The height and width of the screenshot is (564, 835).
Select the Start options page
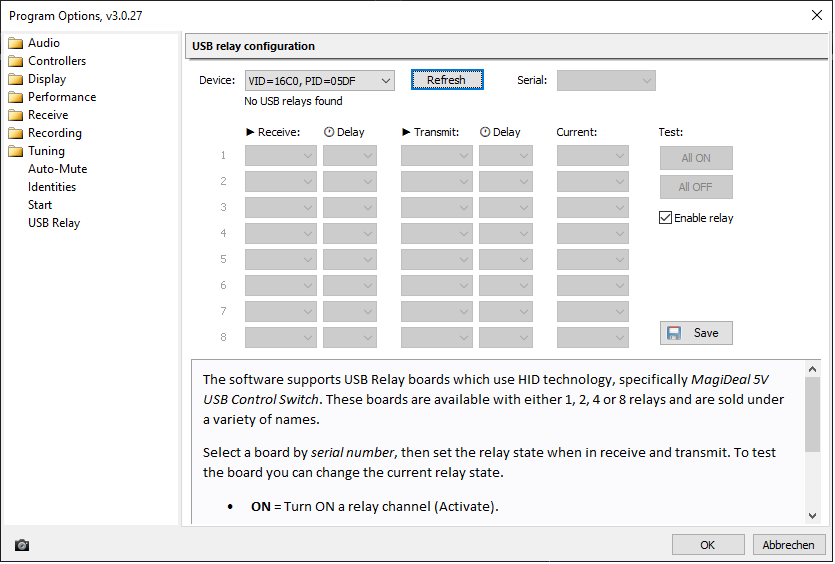coord(40,205)
